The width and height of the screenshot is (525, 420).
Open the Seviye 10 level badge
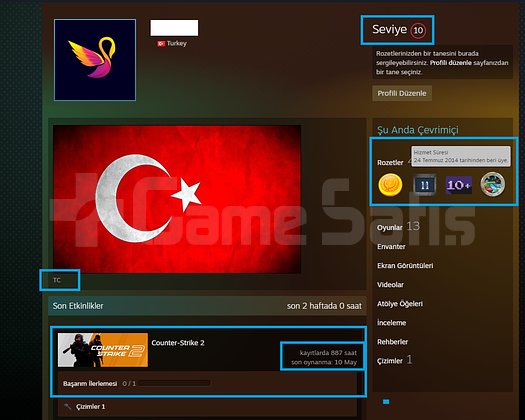click(x=398, y=30)
